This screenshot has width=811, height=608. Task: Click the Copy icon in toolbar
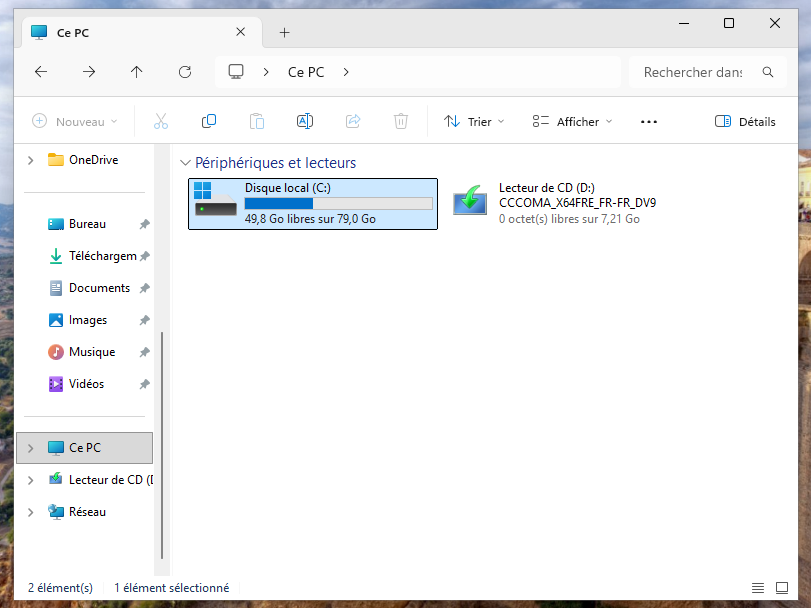209,121
